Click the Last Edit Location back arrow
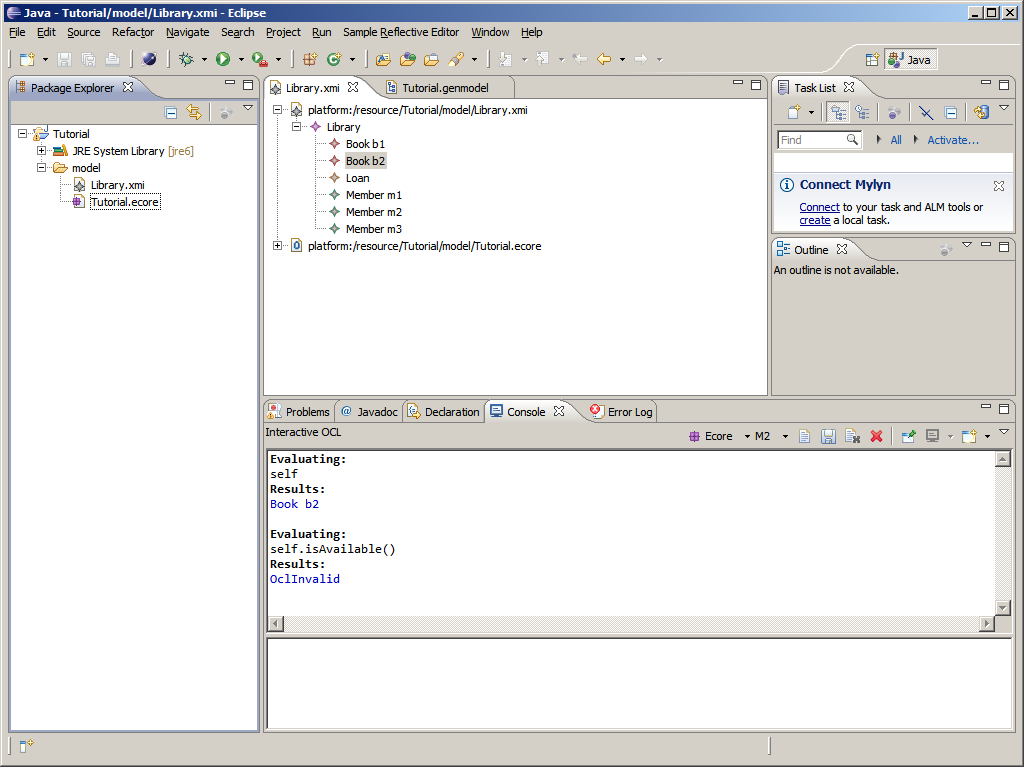1024x767 pixels. [579, 59]
